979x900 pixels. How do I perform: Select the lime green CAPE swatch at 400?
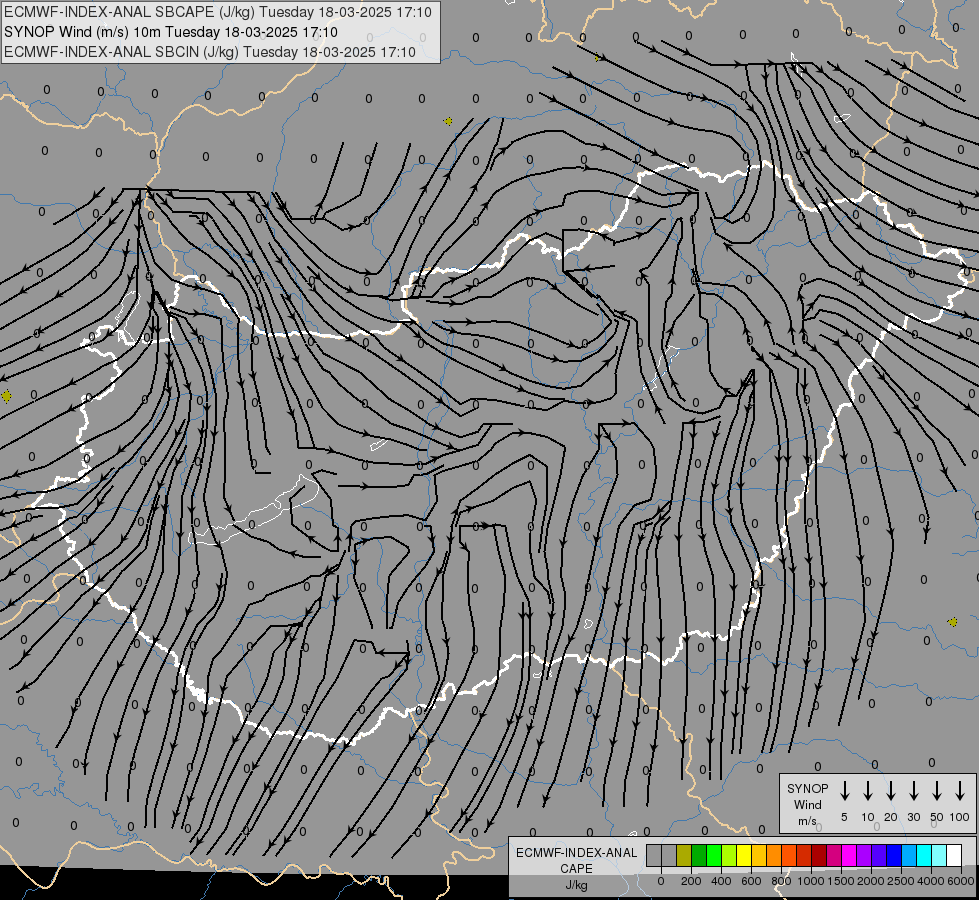click(x=729, y=855)
